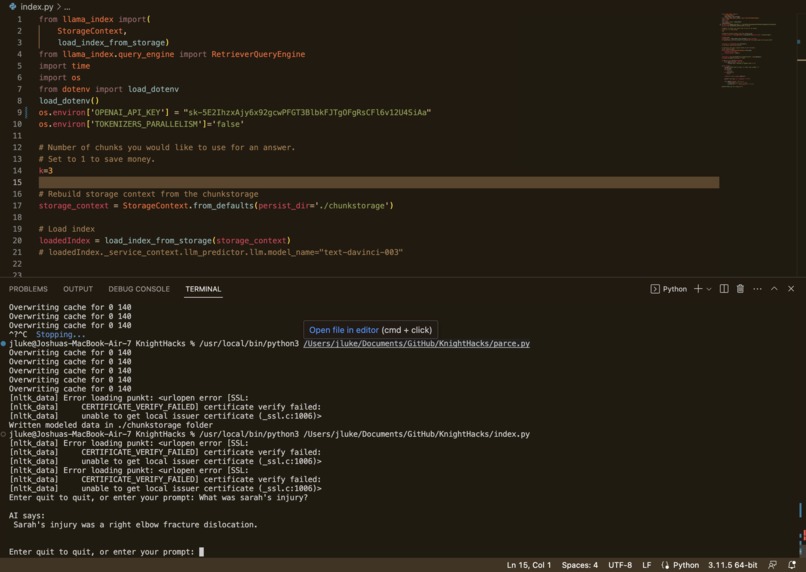806x572 pixels.
Task: Click k=3 on line 14
Action: click(46, 171)
